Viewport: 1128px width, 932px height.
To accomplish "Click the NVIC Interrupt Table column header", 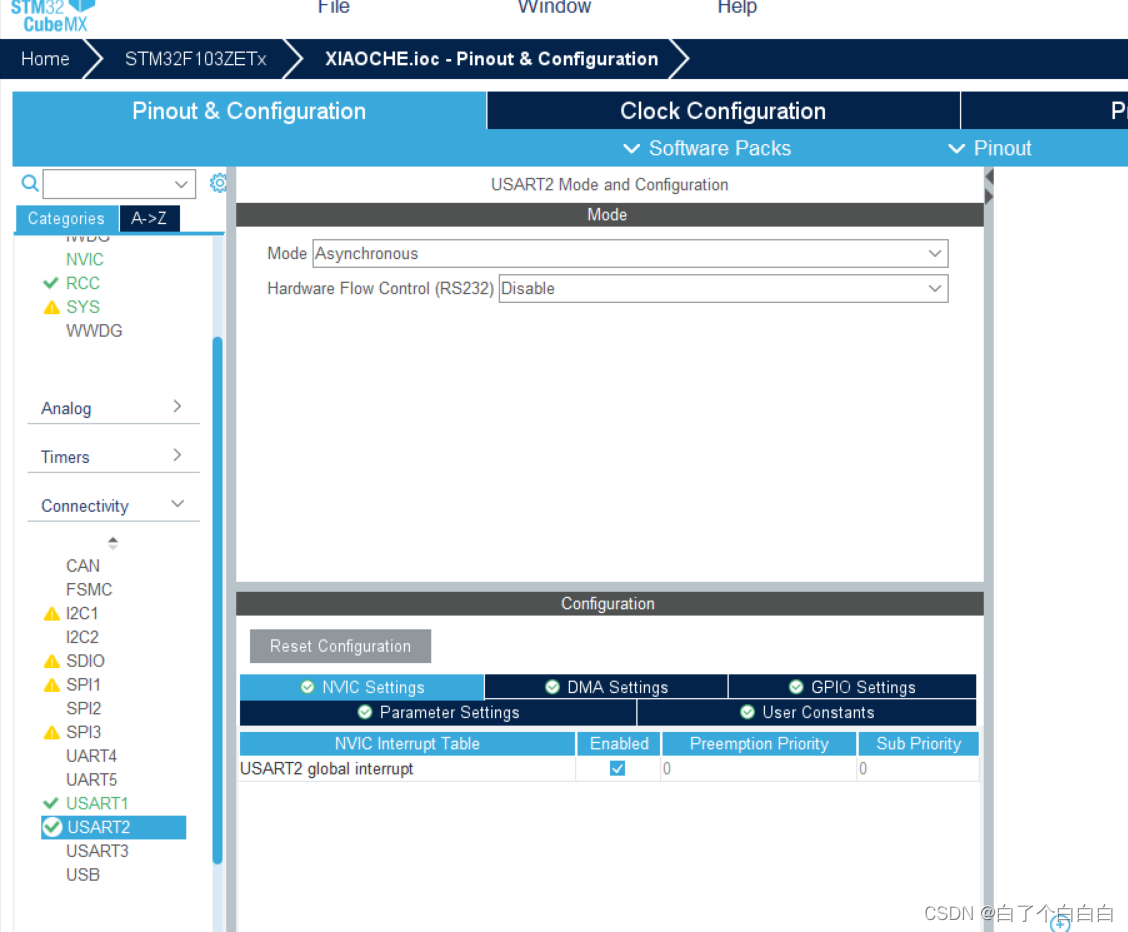I will coord(407,744).
